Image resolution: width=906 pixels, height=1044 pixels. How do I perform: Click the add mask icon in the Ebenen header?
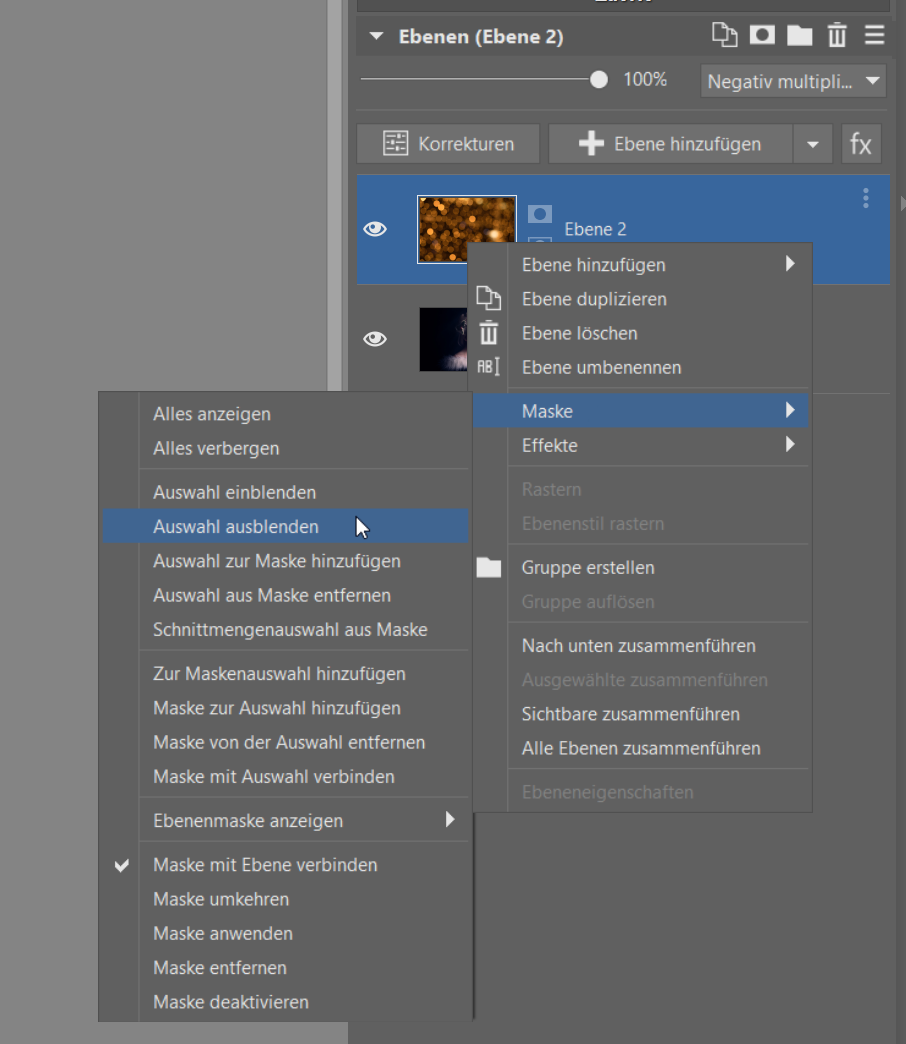tap(762, 35)
